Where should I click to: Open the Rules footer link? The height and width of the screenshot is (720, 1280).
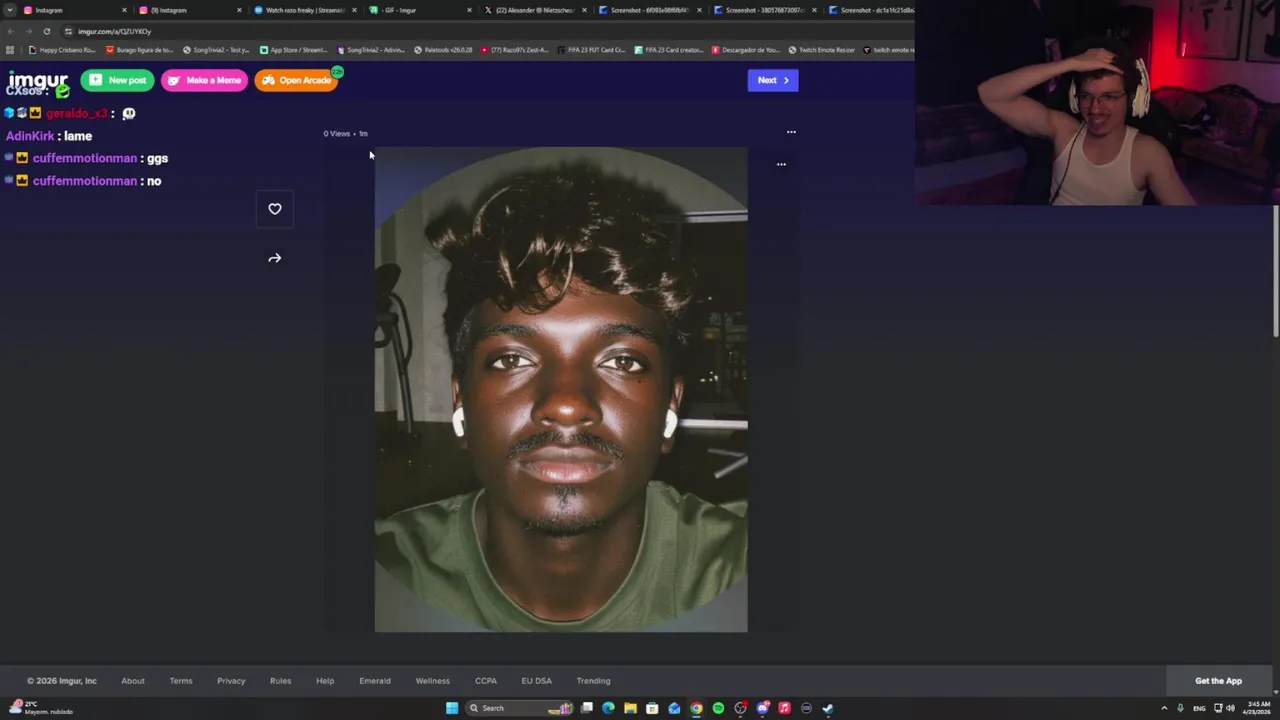(x=280, y=681)
